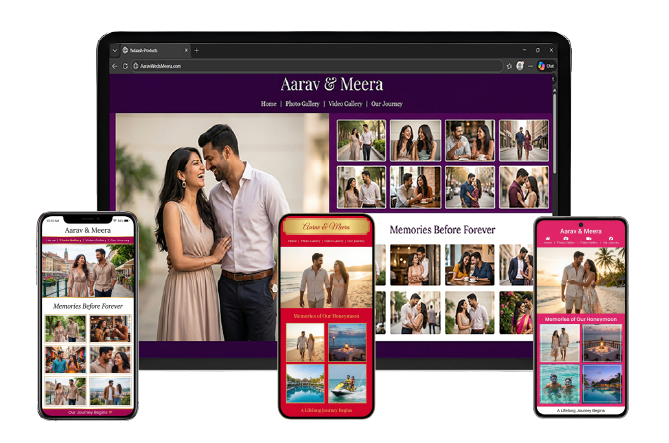Tap gold Aarav & Meera banner on red phone
This screenshot has width=669, height=443.
pos(326,226)
